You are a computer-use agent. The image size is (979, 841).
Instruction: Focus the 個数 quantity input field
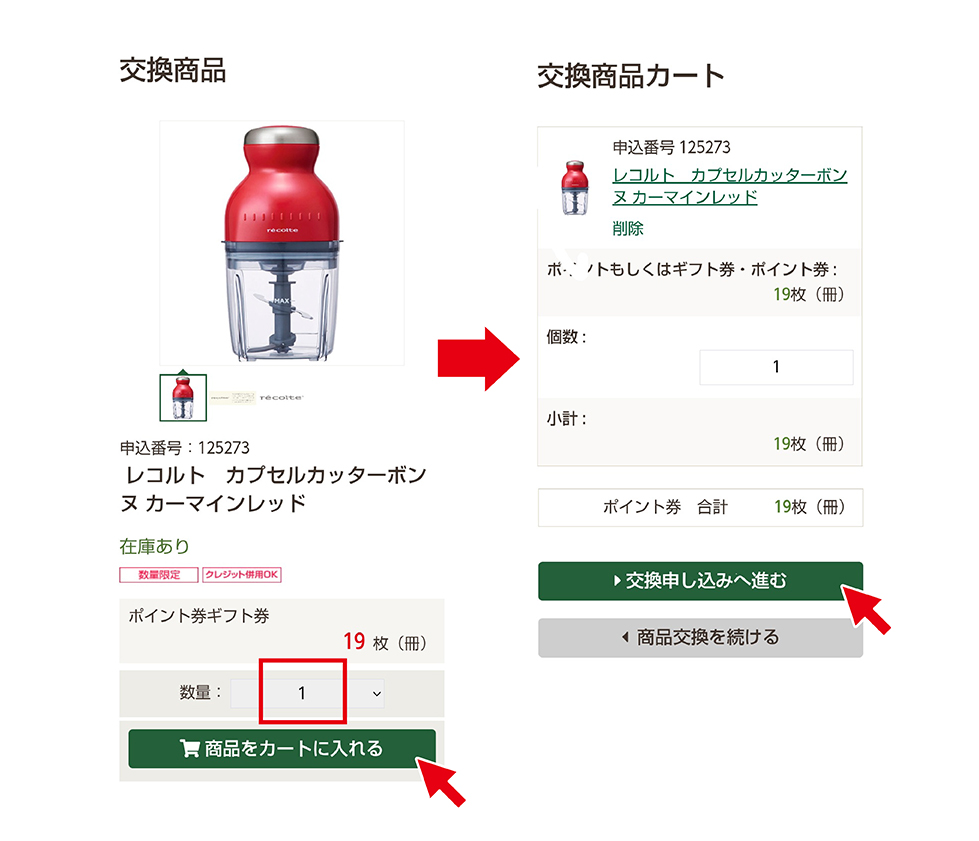pos(776,367)
